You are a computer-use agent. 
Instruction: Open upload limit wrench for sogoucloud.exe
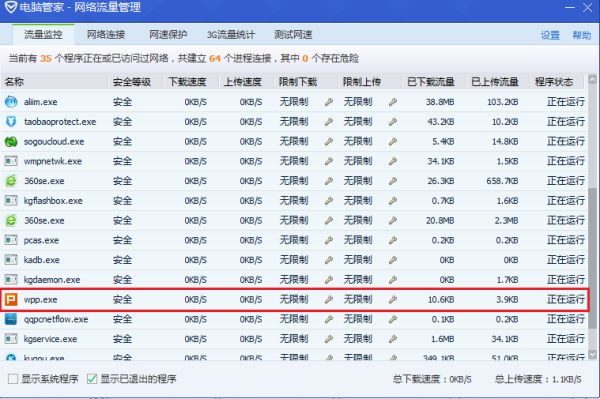pyautogui.click(x=393, y=142)
